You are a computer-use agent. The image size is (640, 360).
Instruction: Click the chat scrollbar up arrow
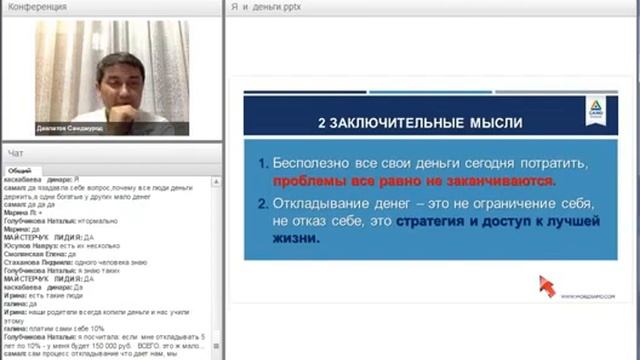pyautogui.click(x=216, y=181)
